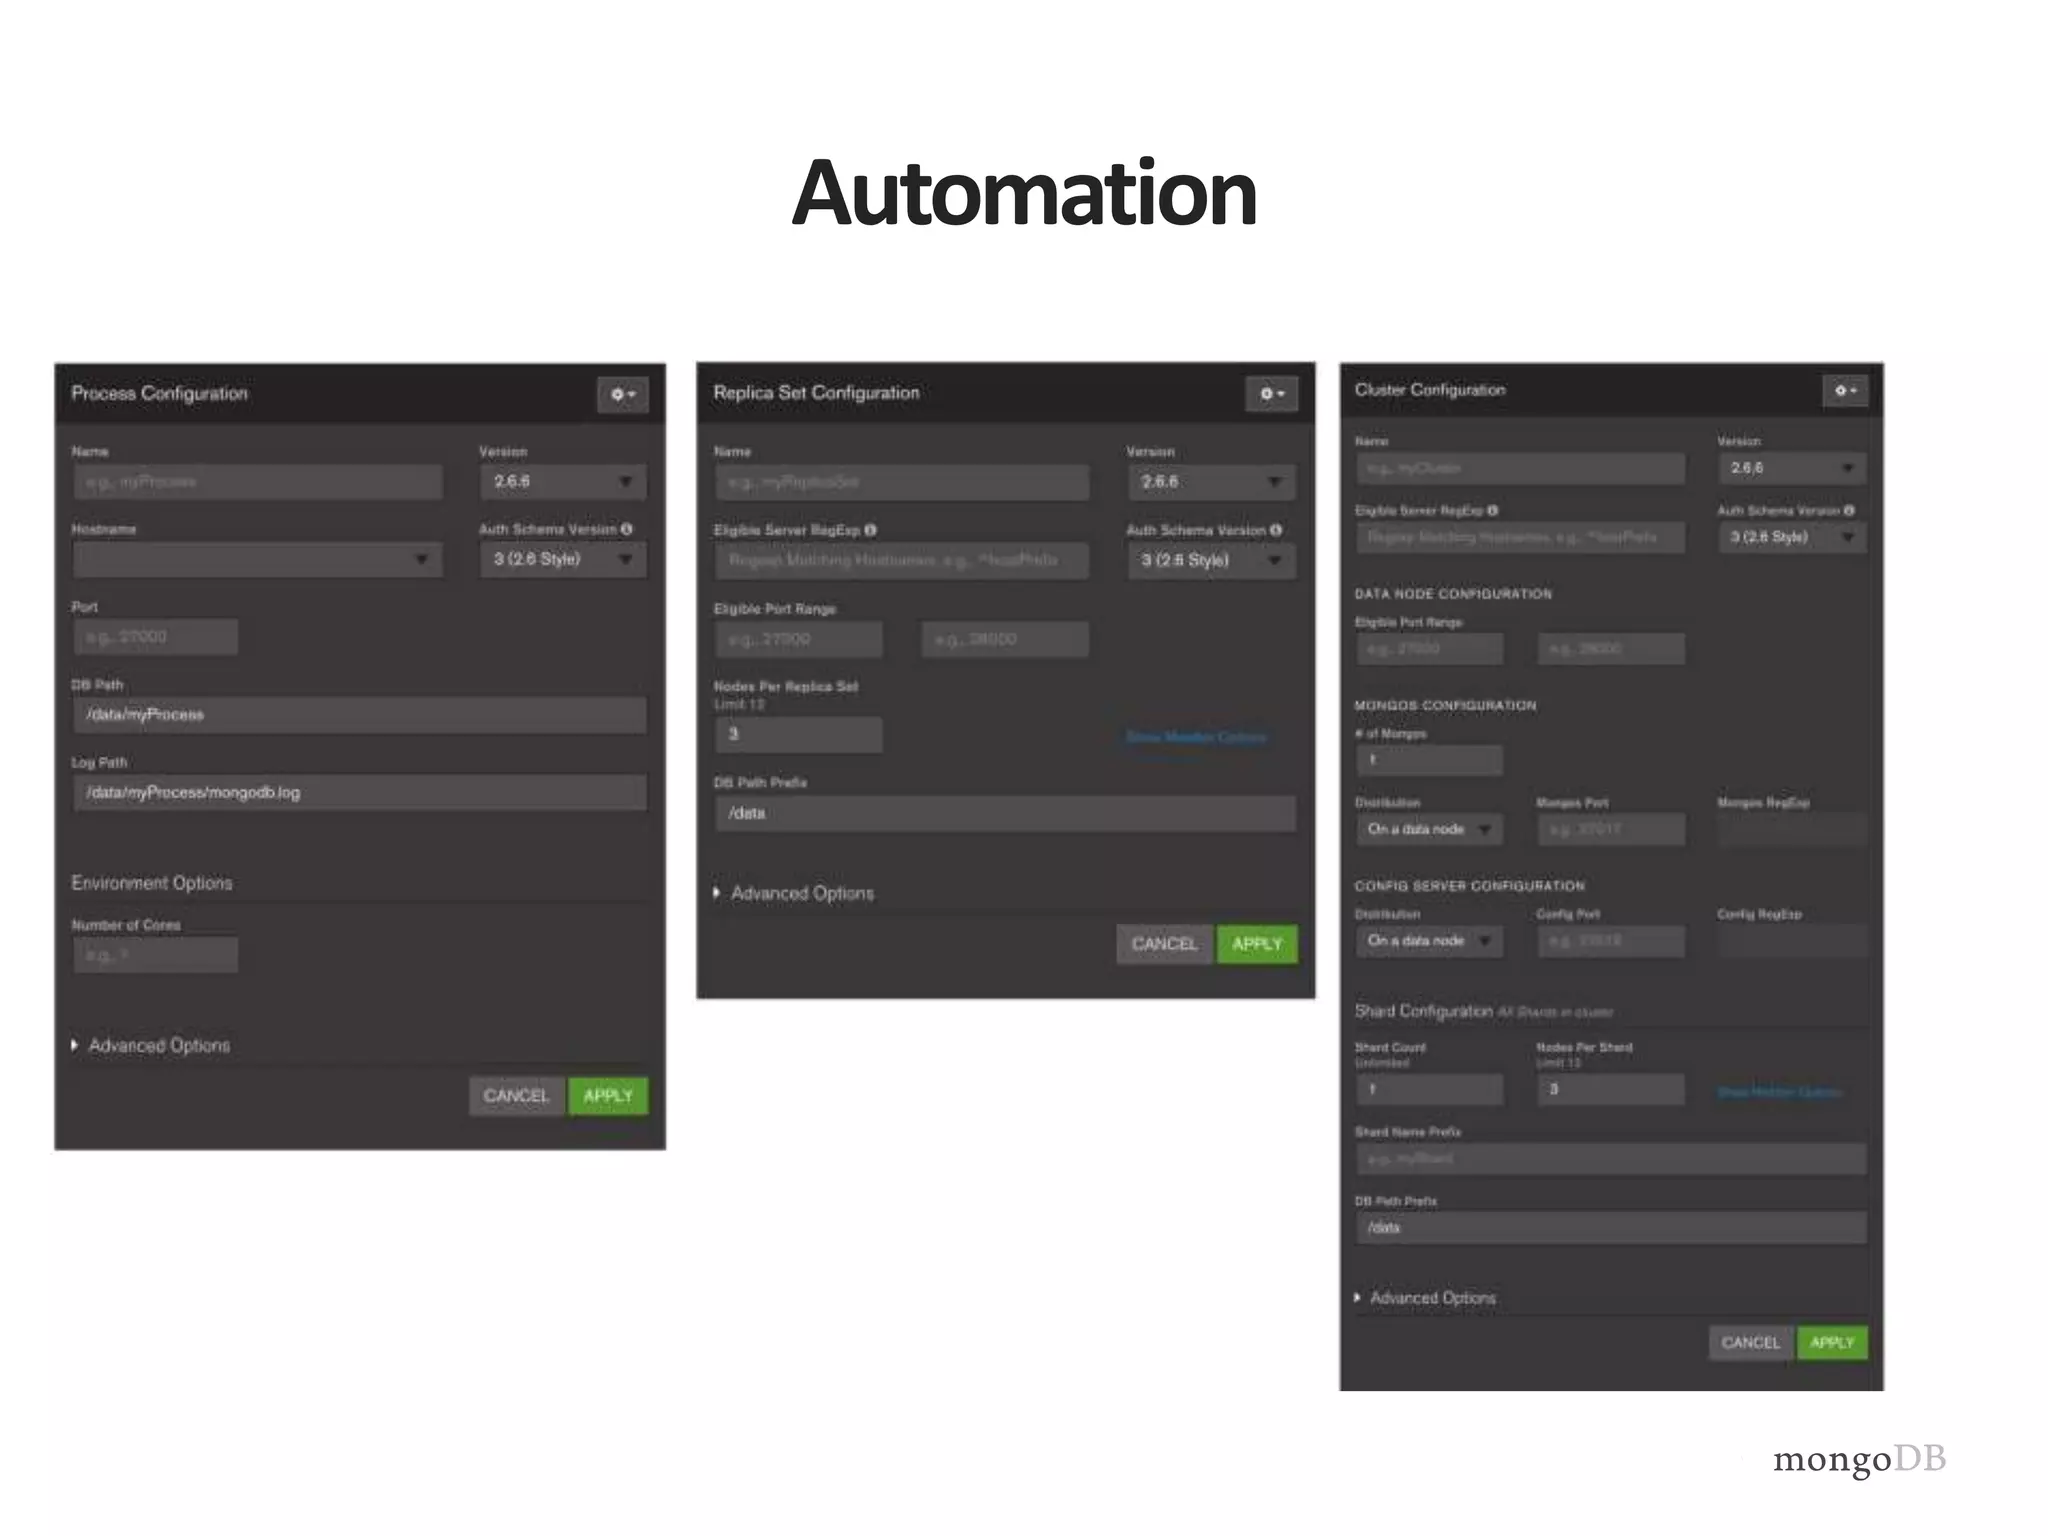Click Eligible Server RegExp field in Replica Set panel

[x=902, y=560]
